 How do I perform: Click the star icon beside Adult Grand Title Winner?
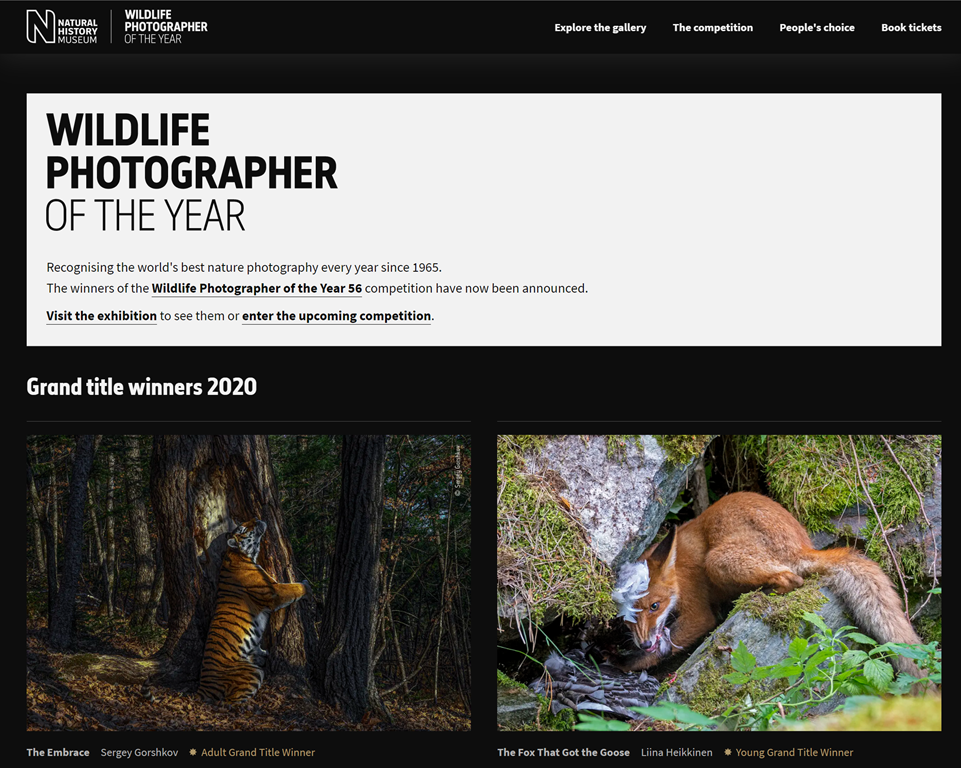pyautogui.click(x=193, y=752)
